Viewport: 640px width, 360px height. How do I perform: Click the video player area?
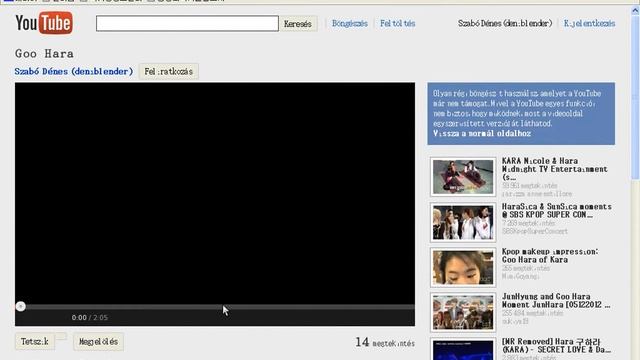tap(215, 193)
